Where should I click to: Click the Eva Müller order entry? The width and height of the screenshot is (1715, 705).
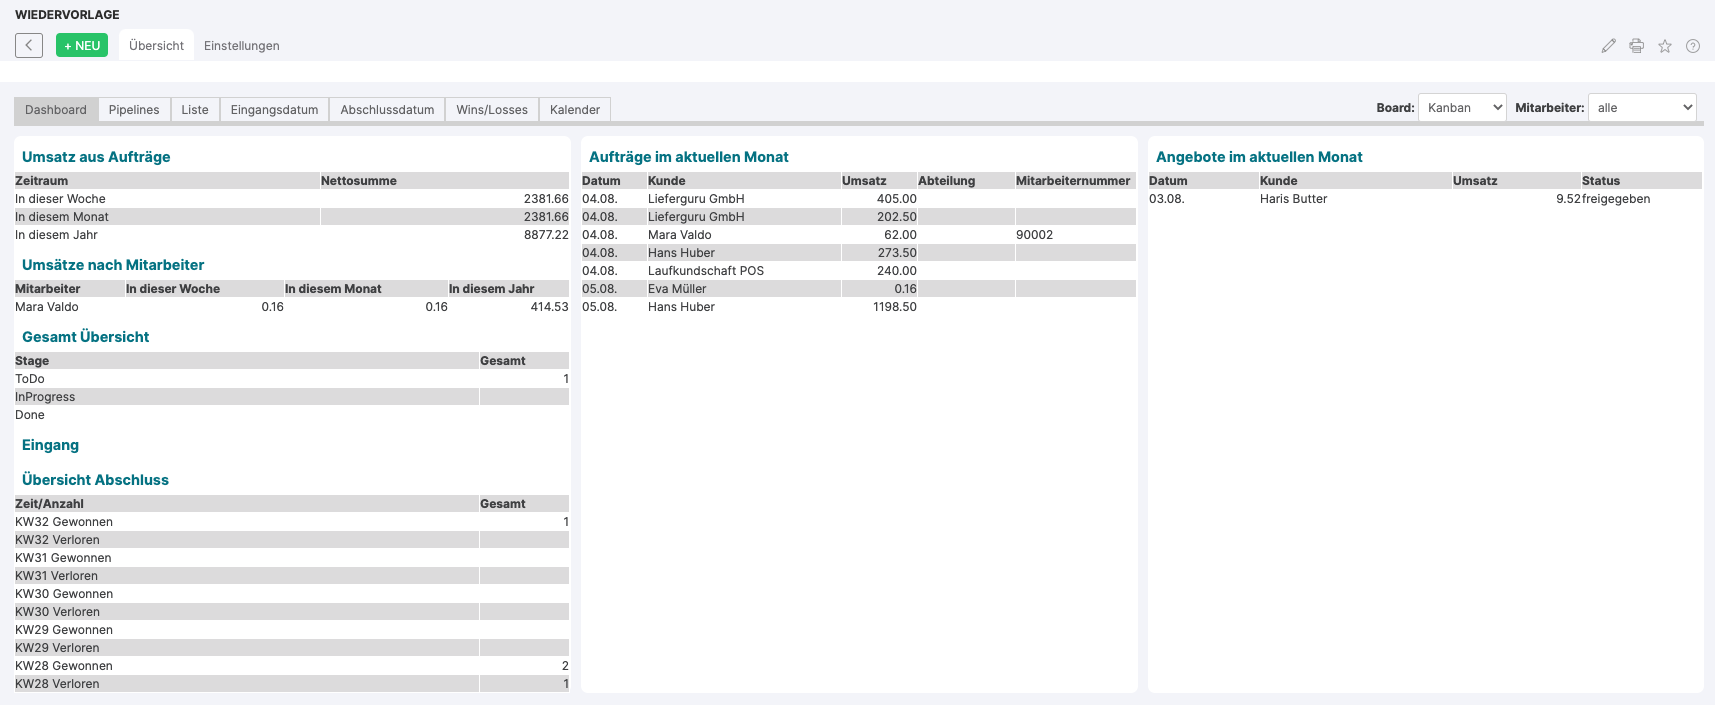pyautogui.click(x=677, y=289)
